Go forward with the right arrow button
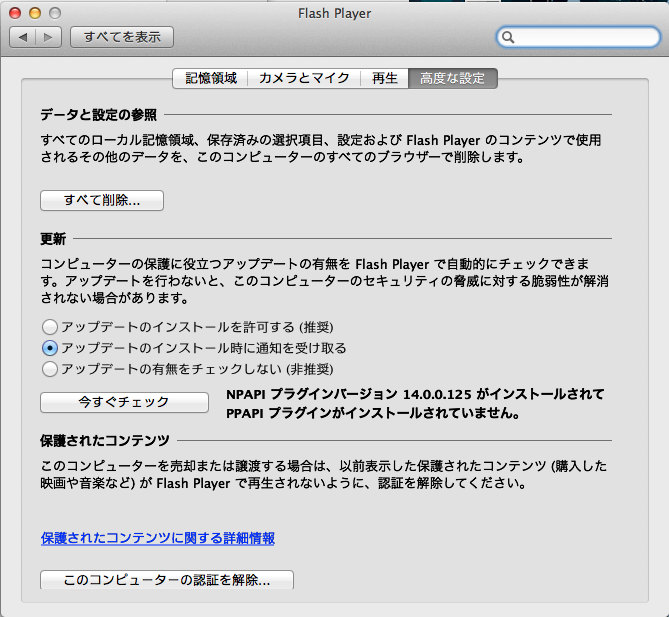The width and height of the screenshot is (669, 617). 49,37
